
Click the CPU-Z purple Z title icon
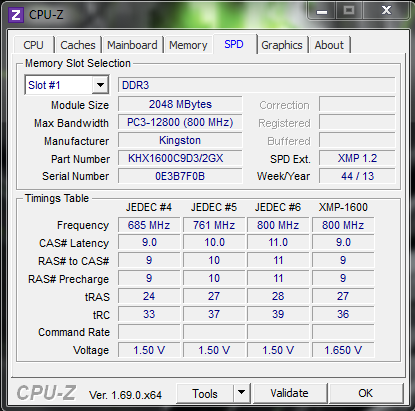[x=16, y=15]
